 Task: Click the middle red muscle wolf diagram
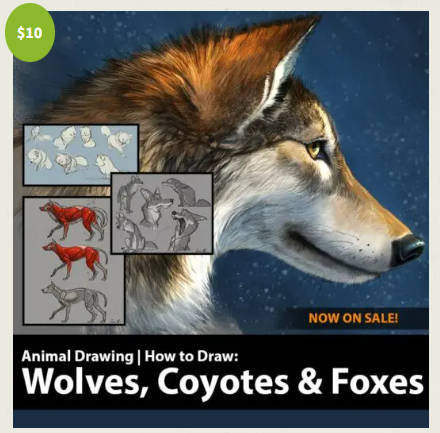(75, 260)
